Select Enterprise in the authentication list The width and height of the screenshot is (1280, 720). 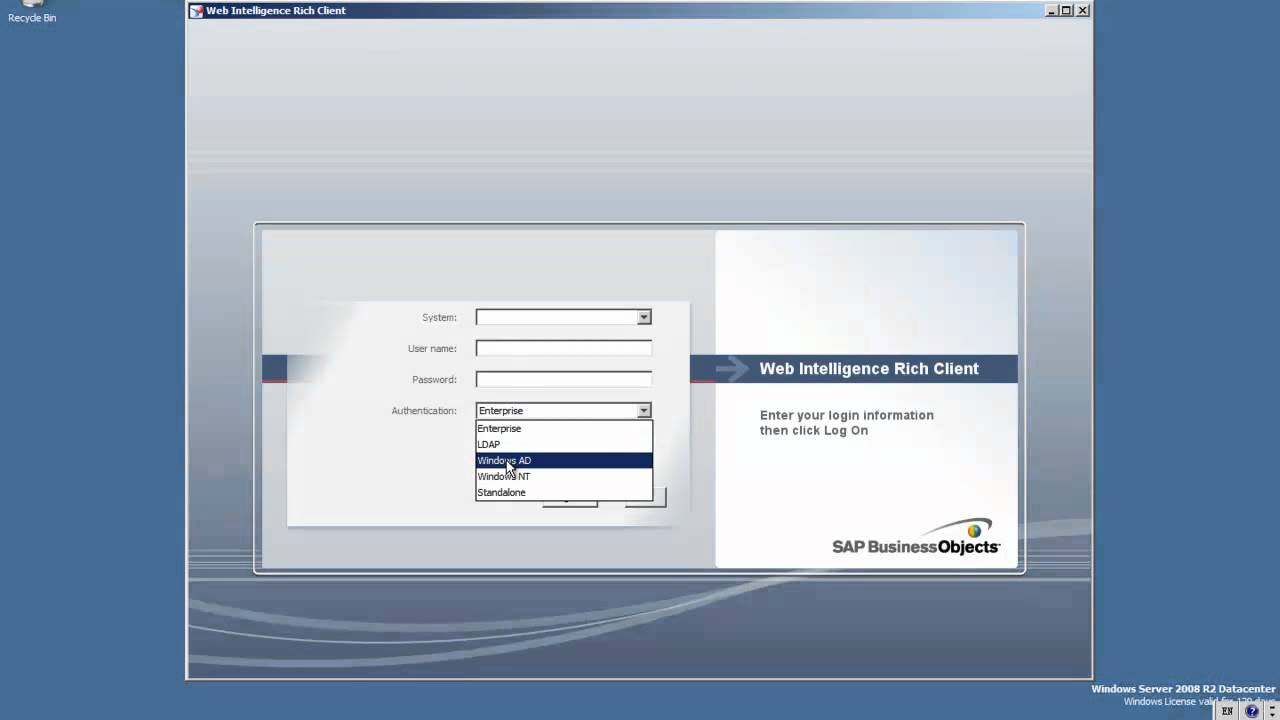coord(564,428)
